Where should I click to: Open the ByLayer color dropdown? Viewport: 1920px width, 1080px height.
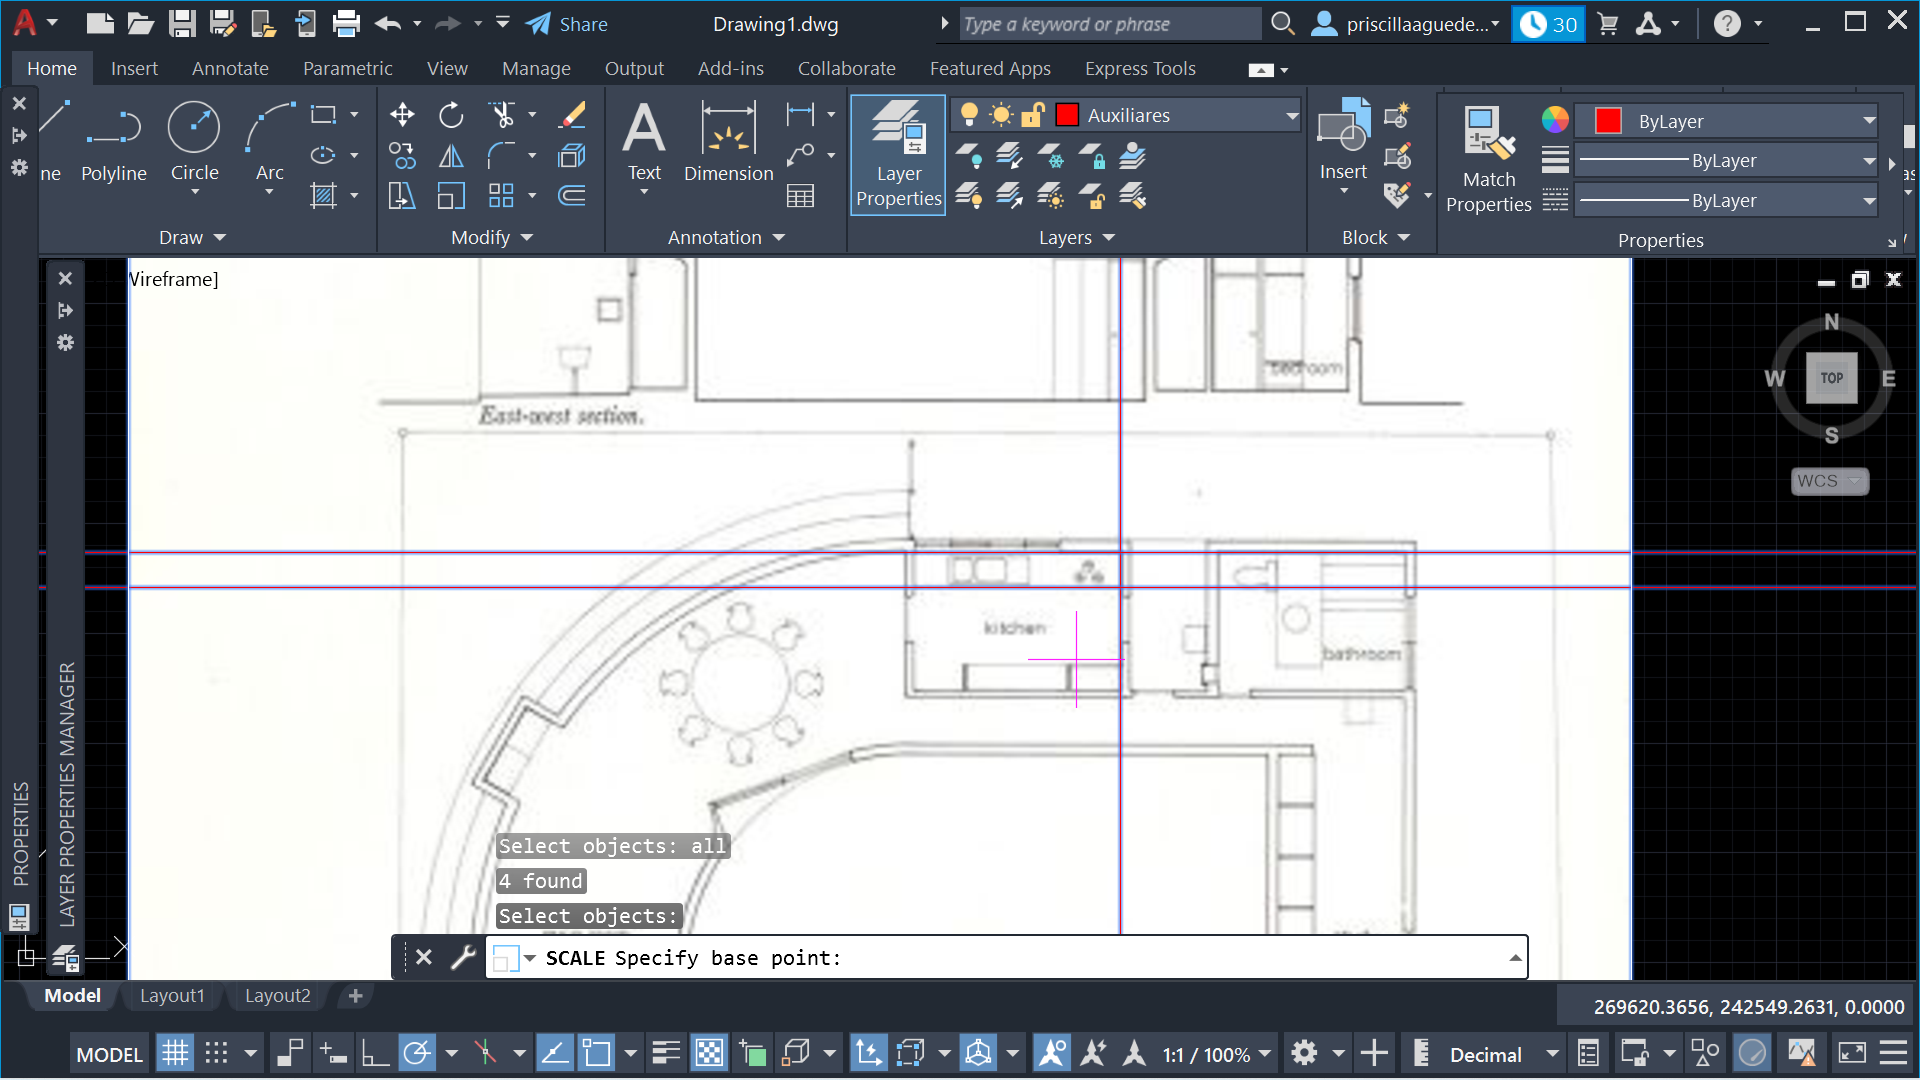pyautogui.click(x=1869, y=121)
